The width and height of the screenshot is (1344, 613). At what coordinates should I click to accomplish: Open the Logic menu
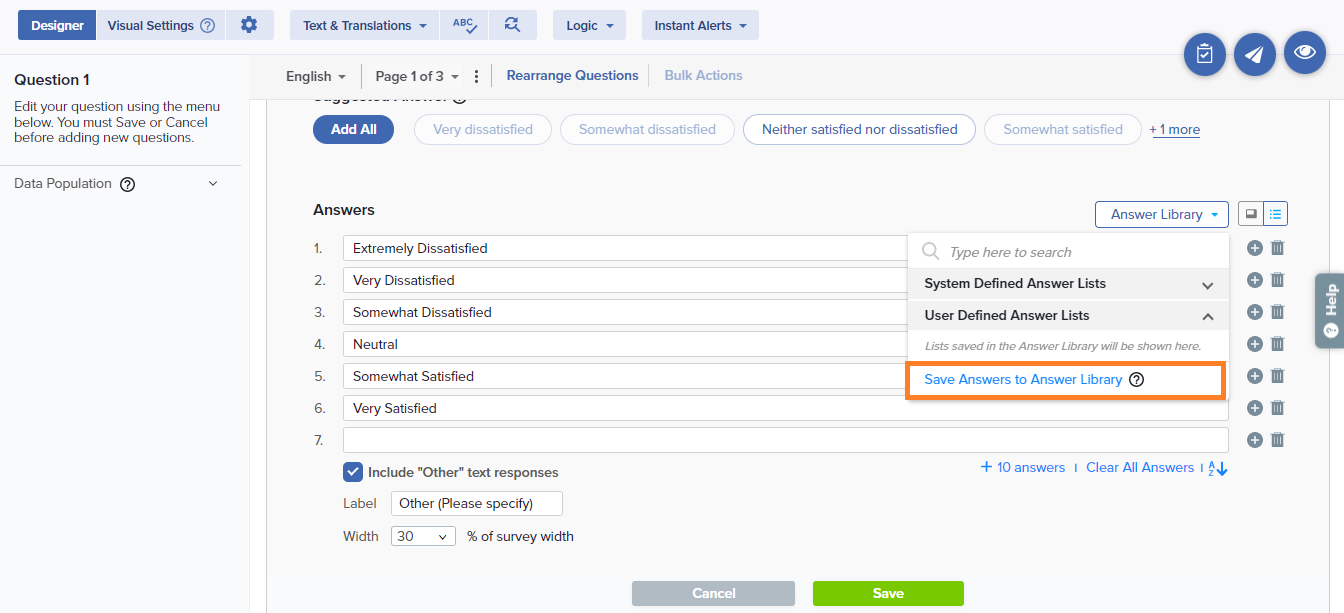coord(589,25)
